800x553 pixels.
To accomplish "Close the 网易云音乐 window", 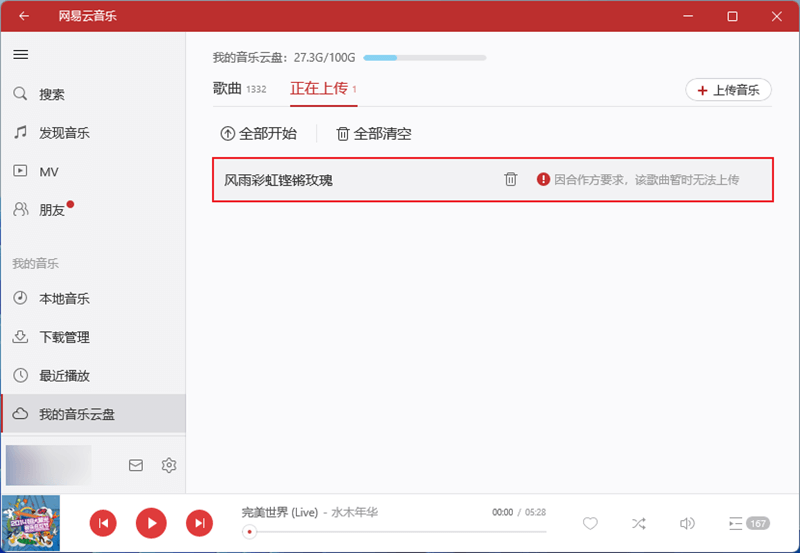I will tap(777, 16).
